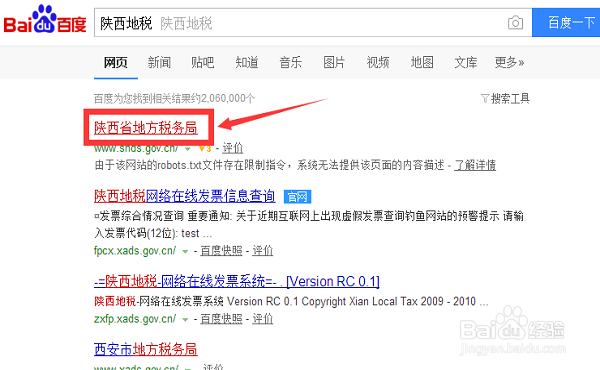Click the zxfp.xads.gov.cn URL
Screen dimensions: 600x370
tap(135, 318)
